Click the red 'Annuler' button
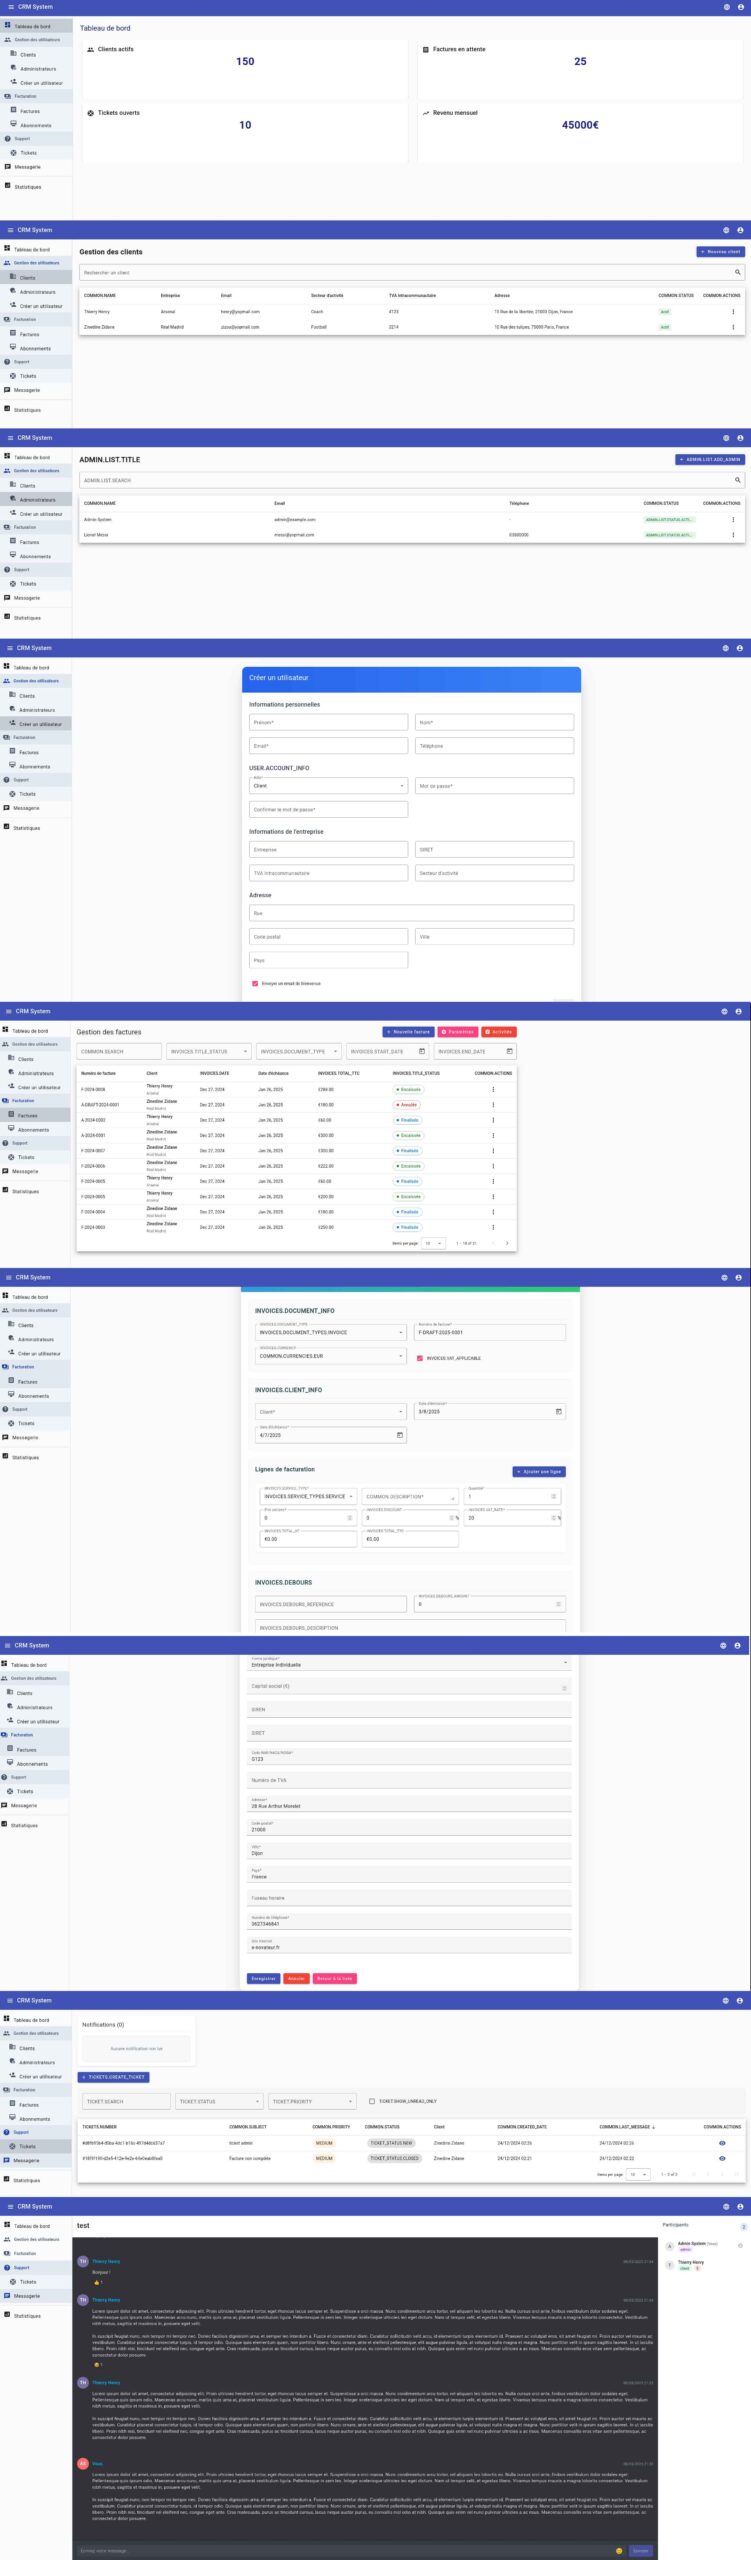751x2560 pixels. 296,1978
